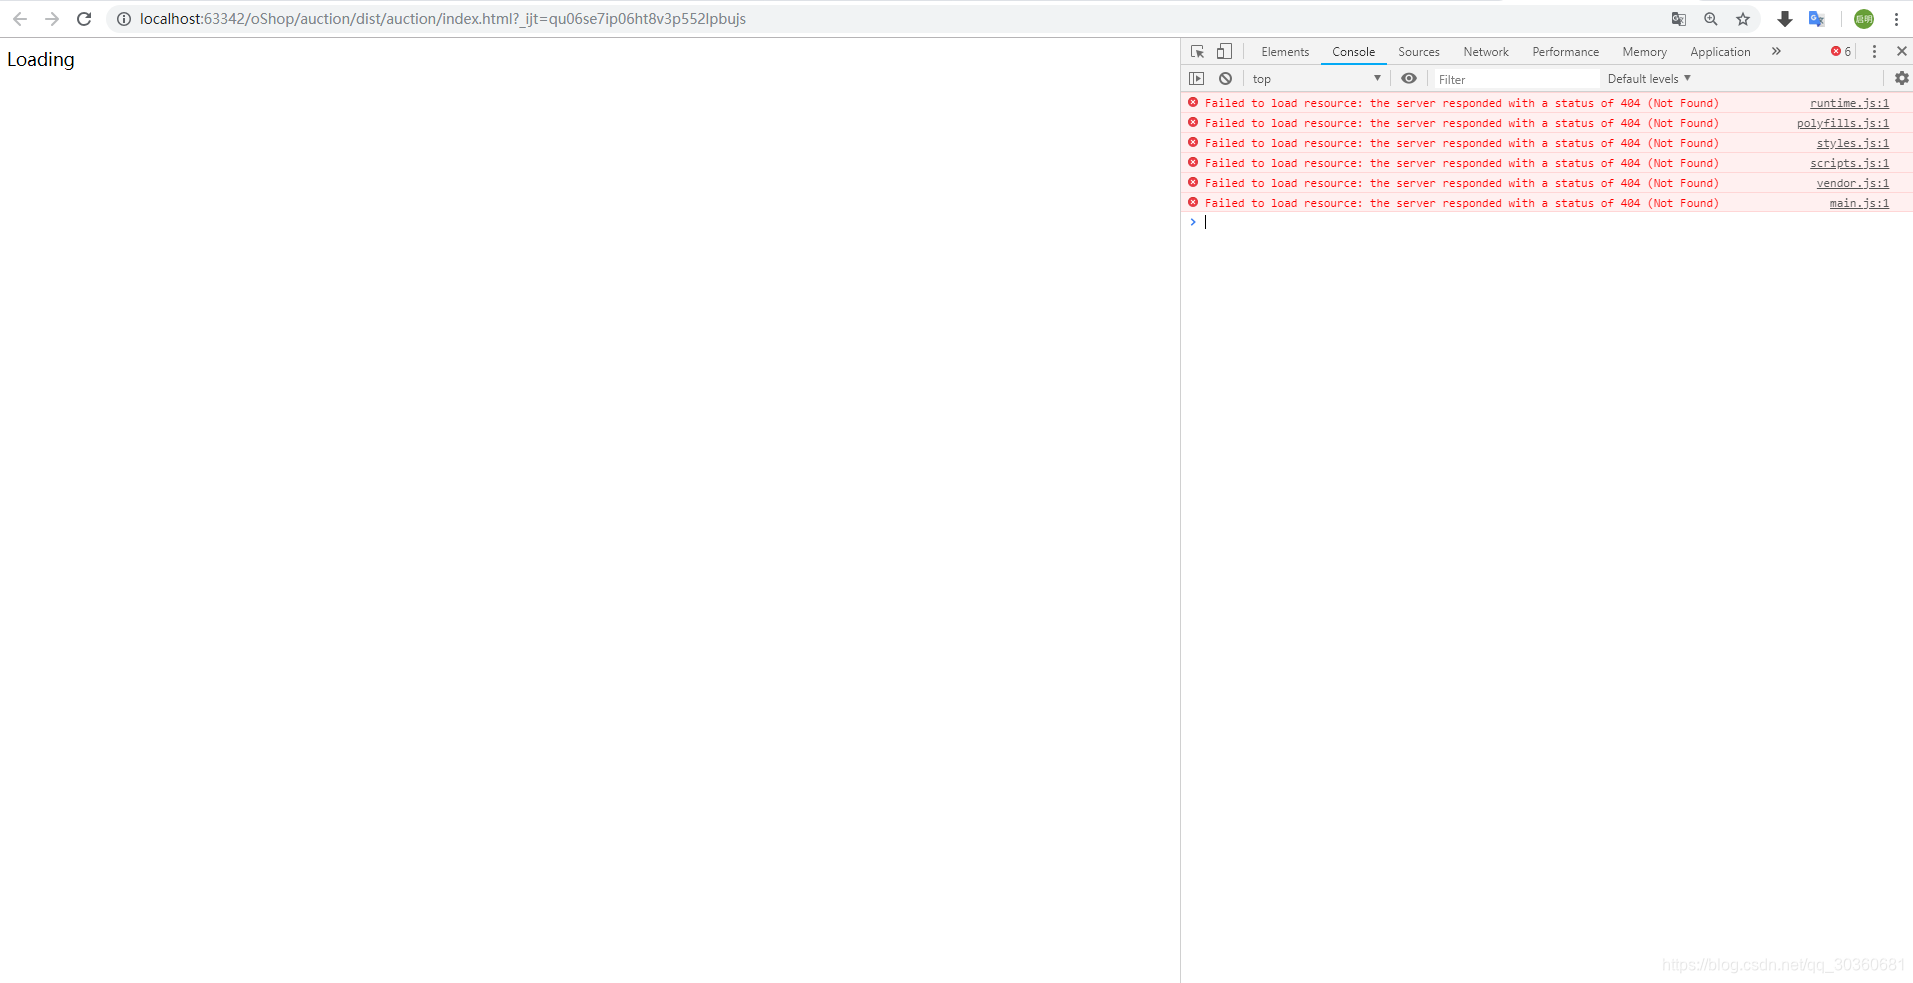Open the main.js:1 source link
This screenshot has width=1913, height=983.
pyautogui.click(x=1859, y=203)
